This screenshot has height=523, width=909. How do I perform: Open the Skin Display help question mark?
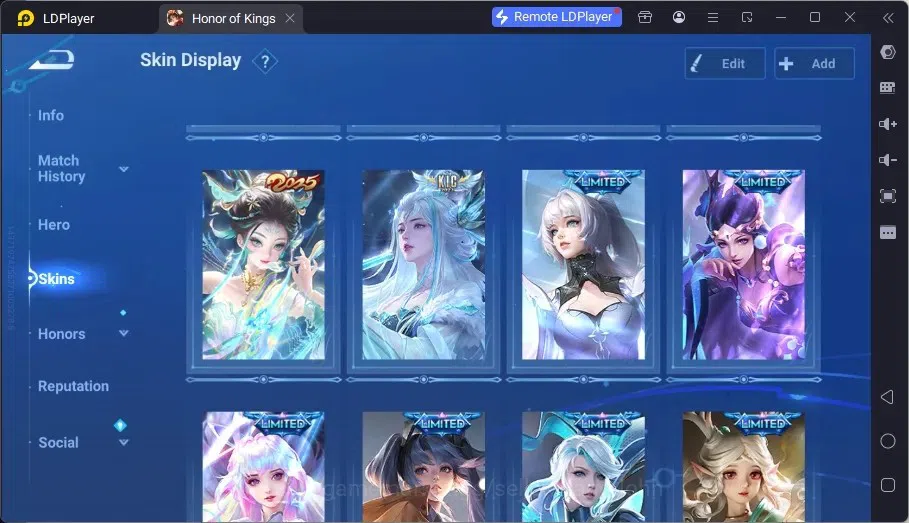tap(265, 61)
